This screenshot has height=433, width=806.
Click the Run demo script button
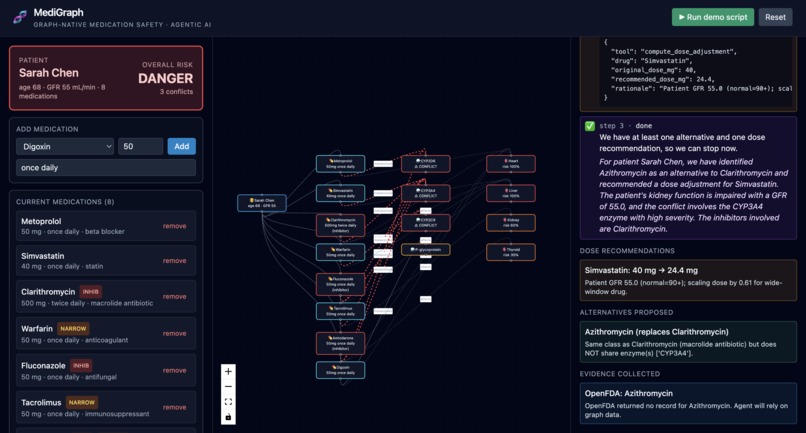712,17
